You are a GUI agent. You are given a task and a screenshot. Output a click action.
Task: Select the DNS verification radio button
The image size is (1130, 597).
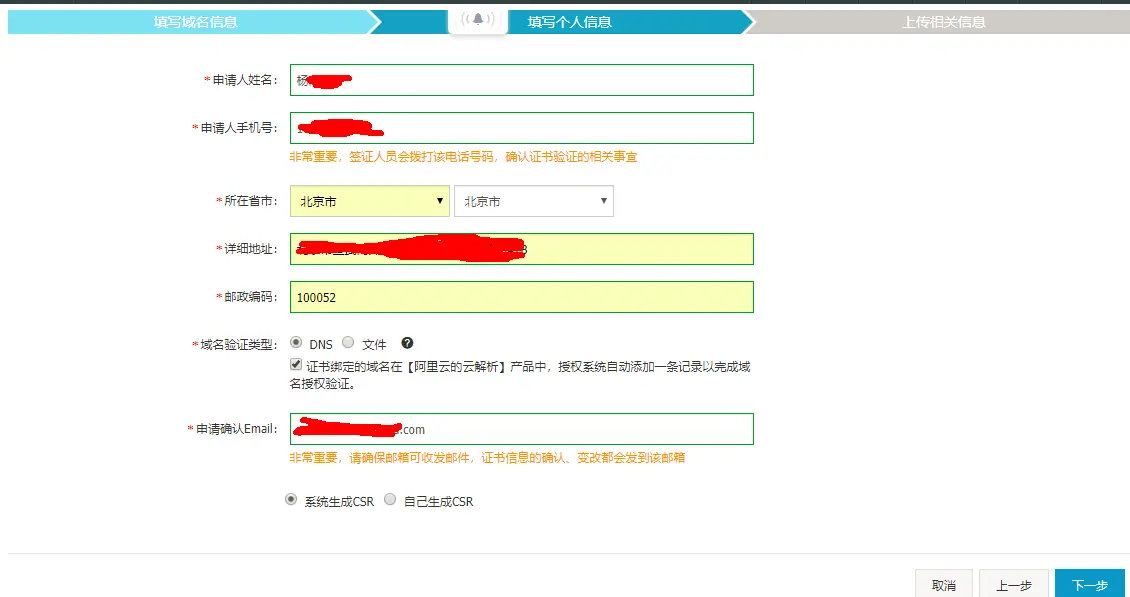coord(296,342)
